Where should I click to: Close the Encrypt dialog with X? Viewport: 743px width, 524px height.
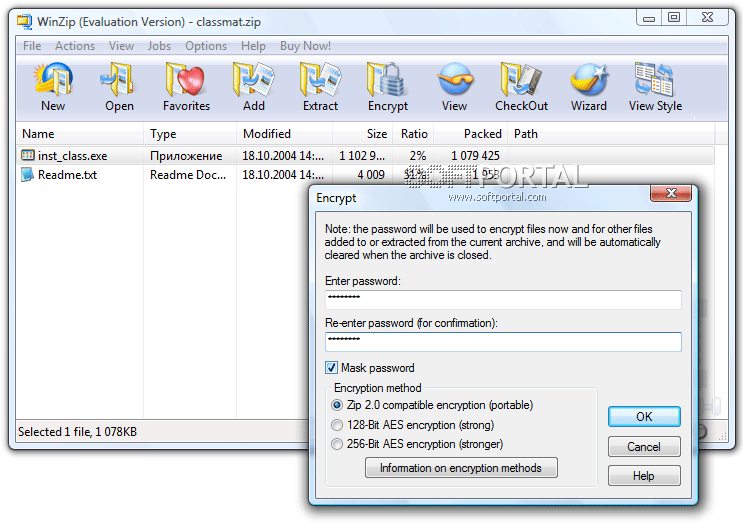(671, 193)
